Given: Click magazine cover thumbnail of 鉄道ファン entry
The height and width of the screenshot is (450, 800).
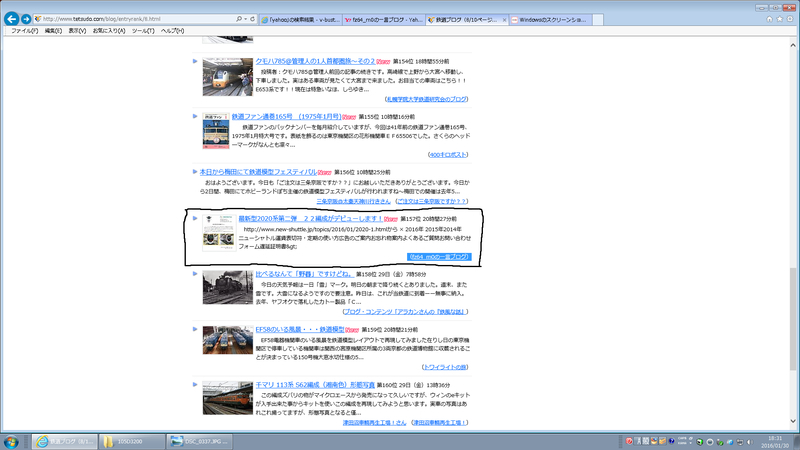Looking at the screenshot, I should [x=216, y=131].
